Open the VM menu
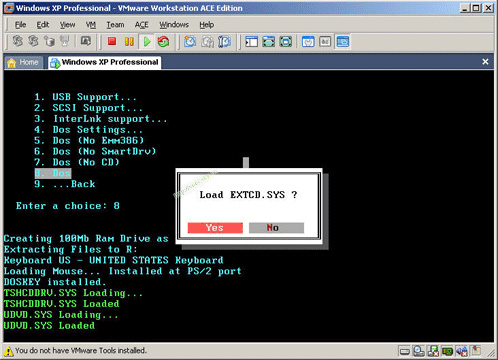This screenshot has height=360, width=498. (x=91, y=25)
